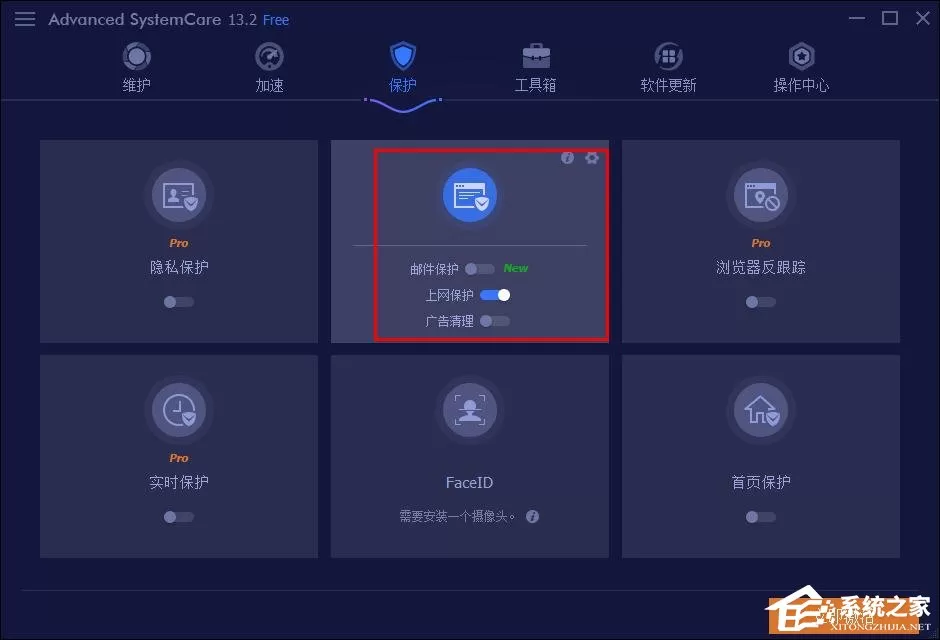Open the 工具箱 tab label
Screen dimensions: 940x640
pos(535,85)
